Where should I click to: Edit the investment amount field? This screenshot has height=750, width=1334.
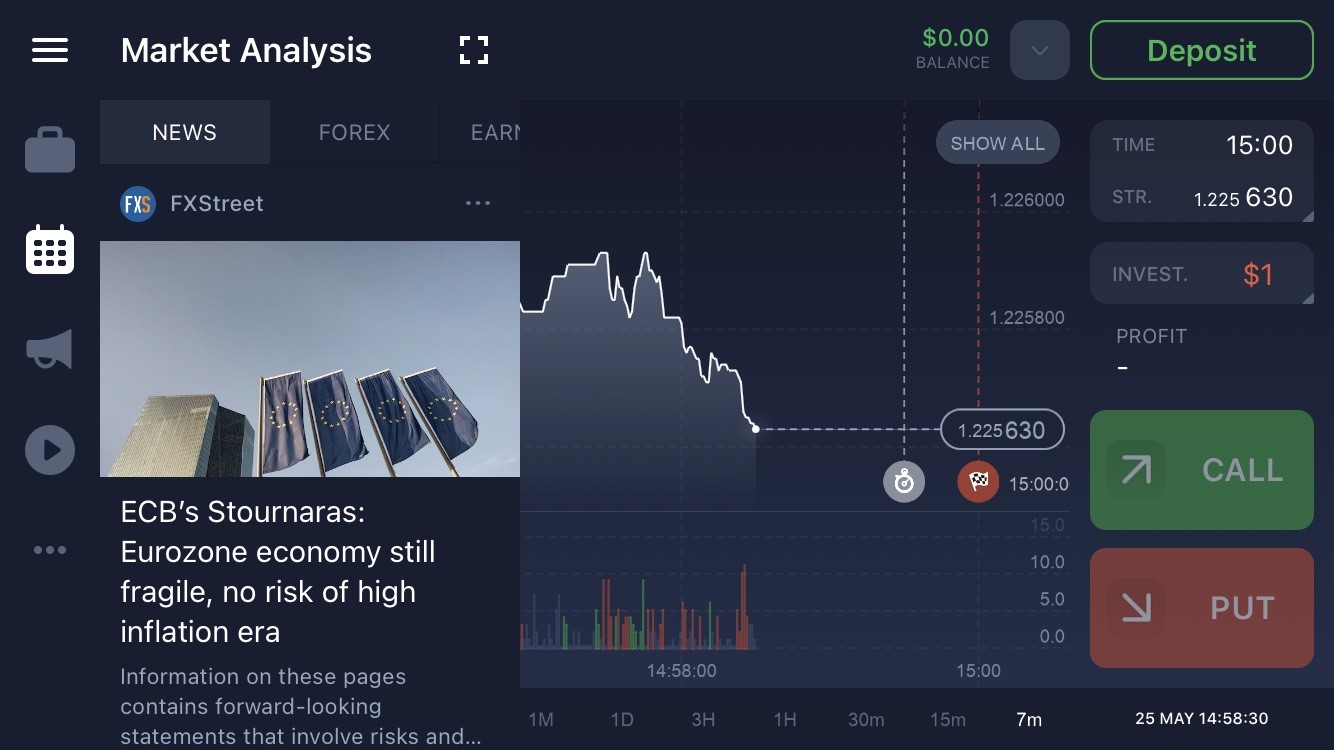[x=1201, y=273]
